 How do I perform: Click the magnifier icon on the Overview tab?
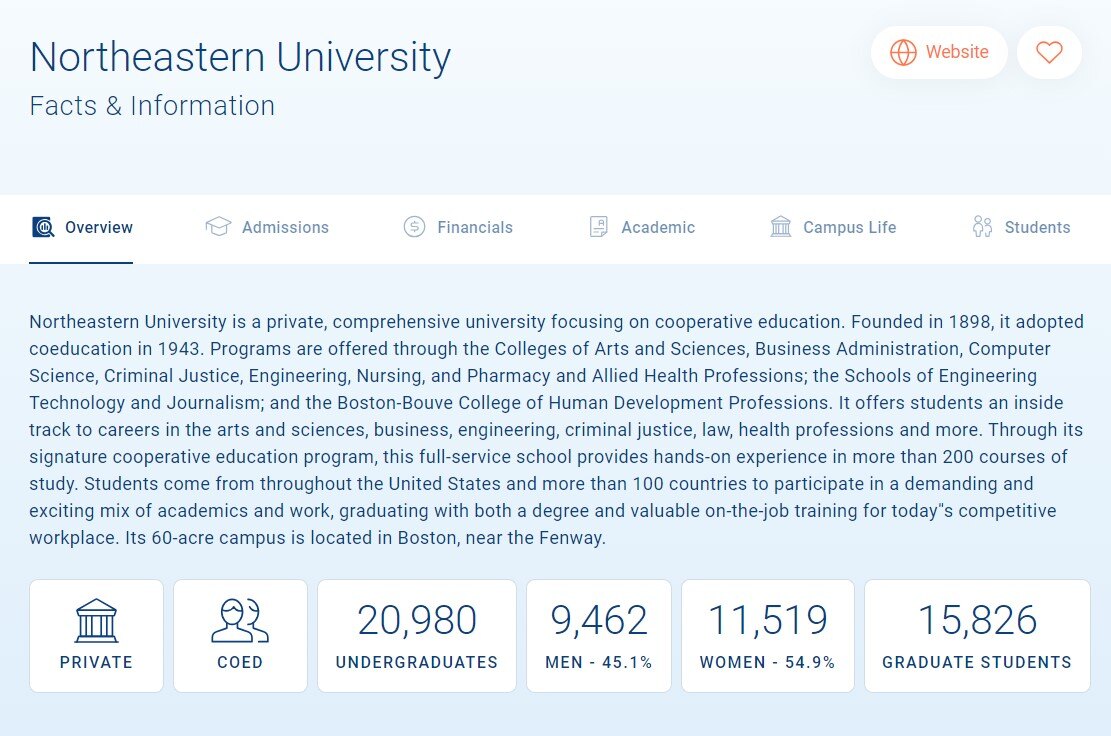(x=42, y=228)
